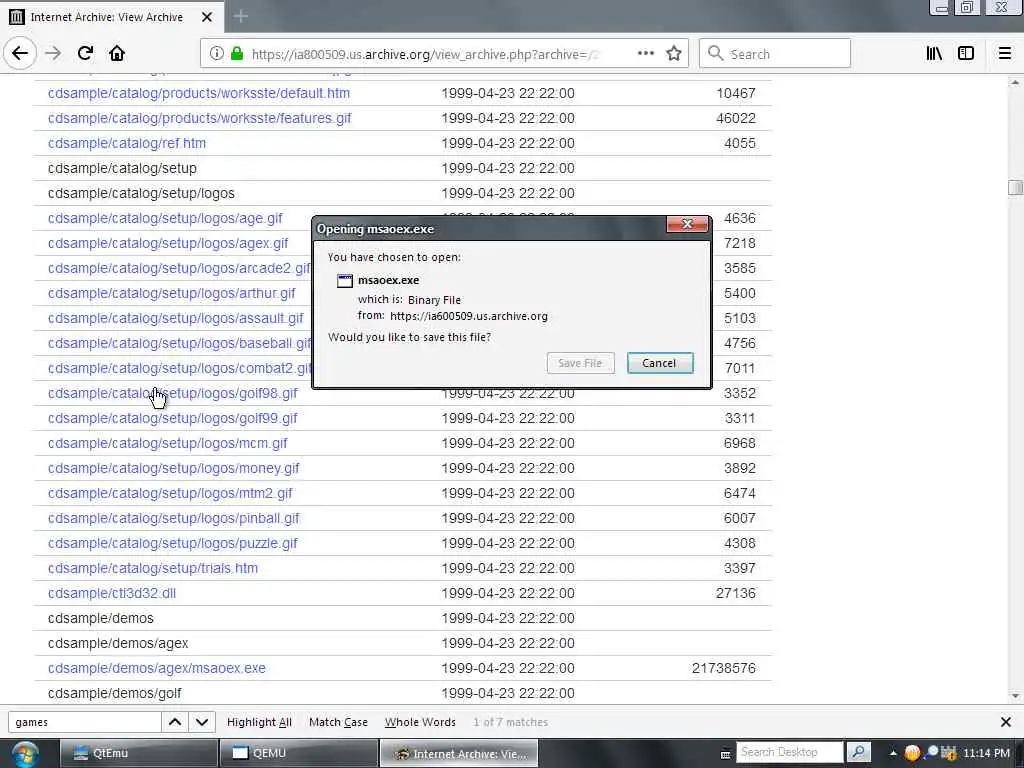This screenshot has width=1024, height=768.
Task: Close the Opening msaoex.exe dialog
Action: (687, 224)
